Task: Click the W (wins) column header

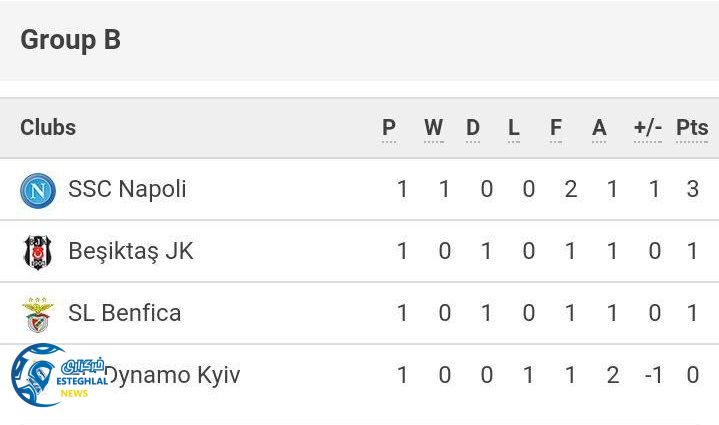Action: (433, 128)
